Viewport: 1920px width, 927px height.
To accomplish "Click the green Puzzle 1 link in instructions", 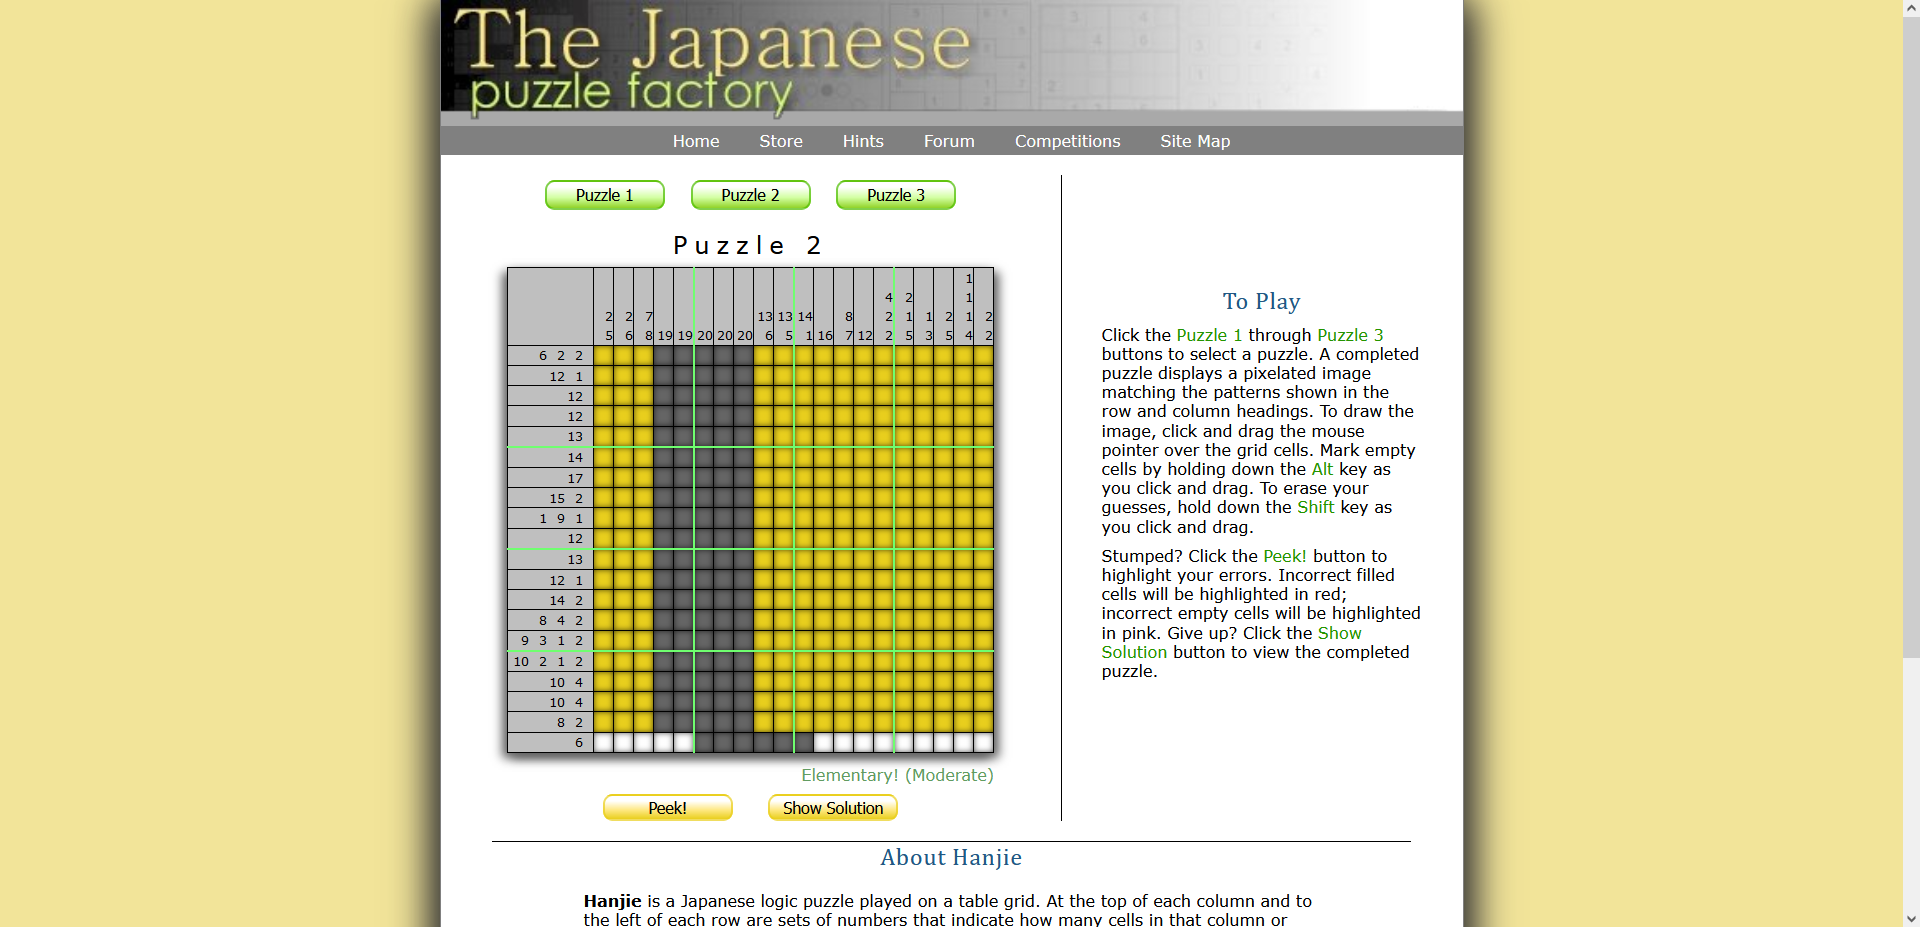I will coord(1208,335).
